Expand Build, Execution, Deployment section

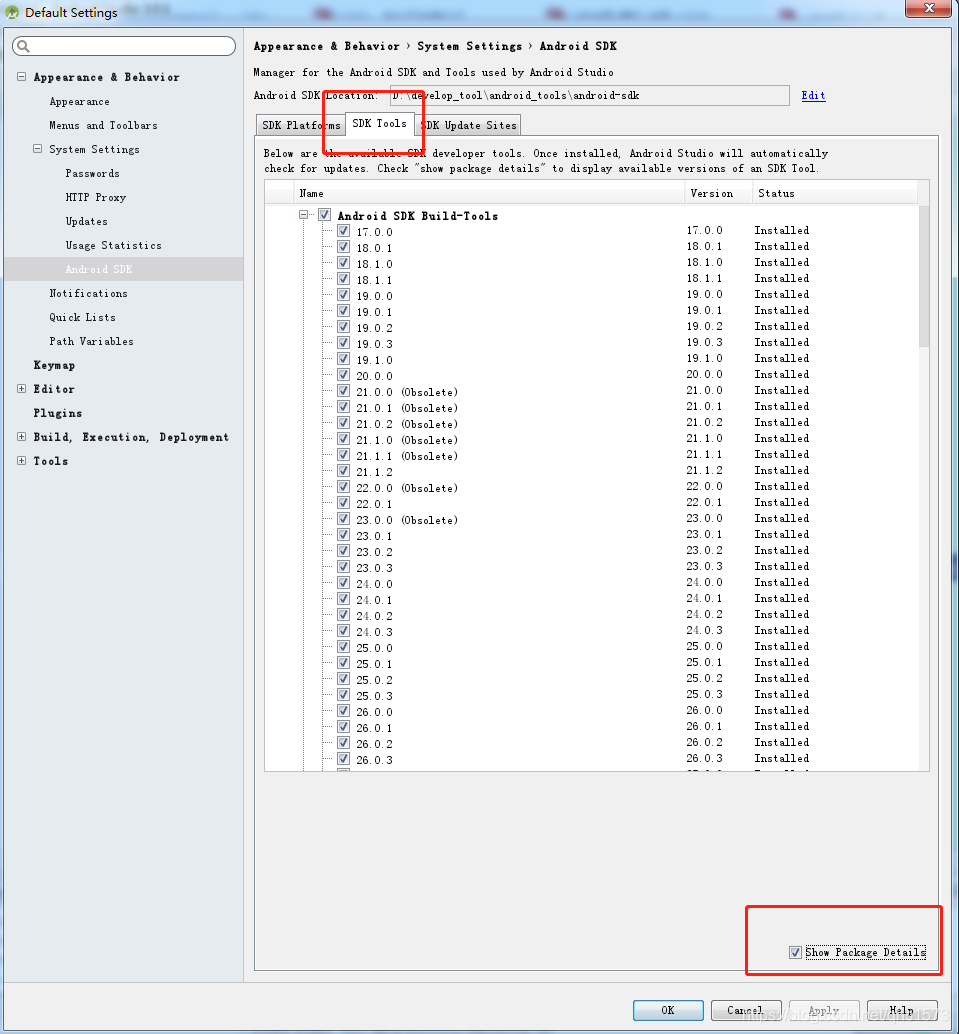pos(21,437)
